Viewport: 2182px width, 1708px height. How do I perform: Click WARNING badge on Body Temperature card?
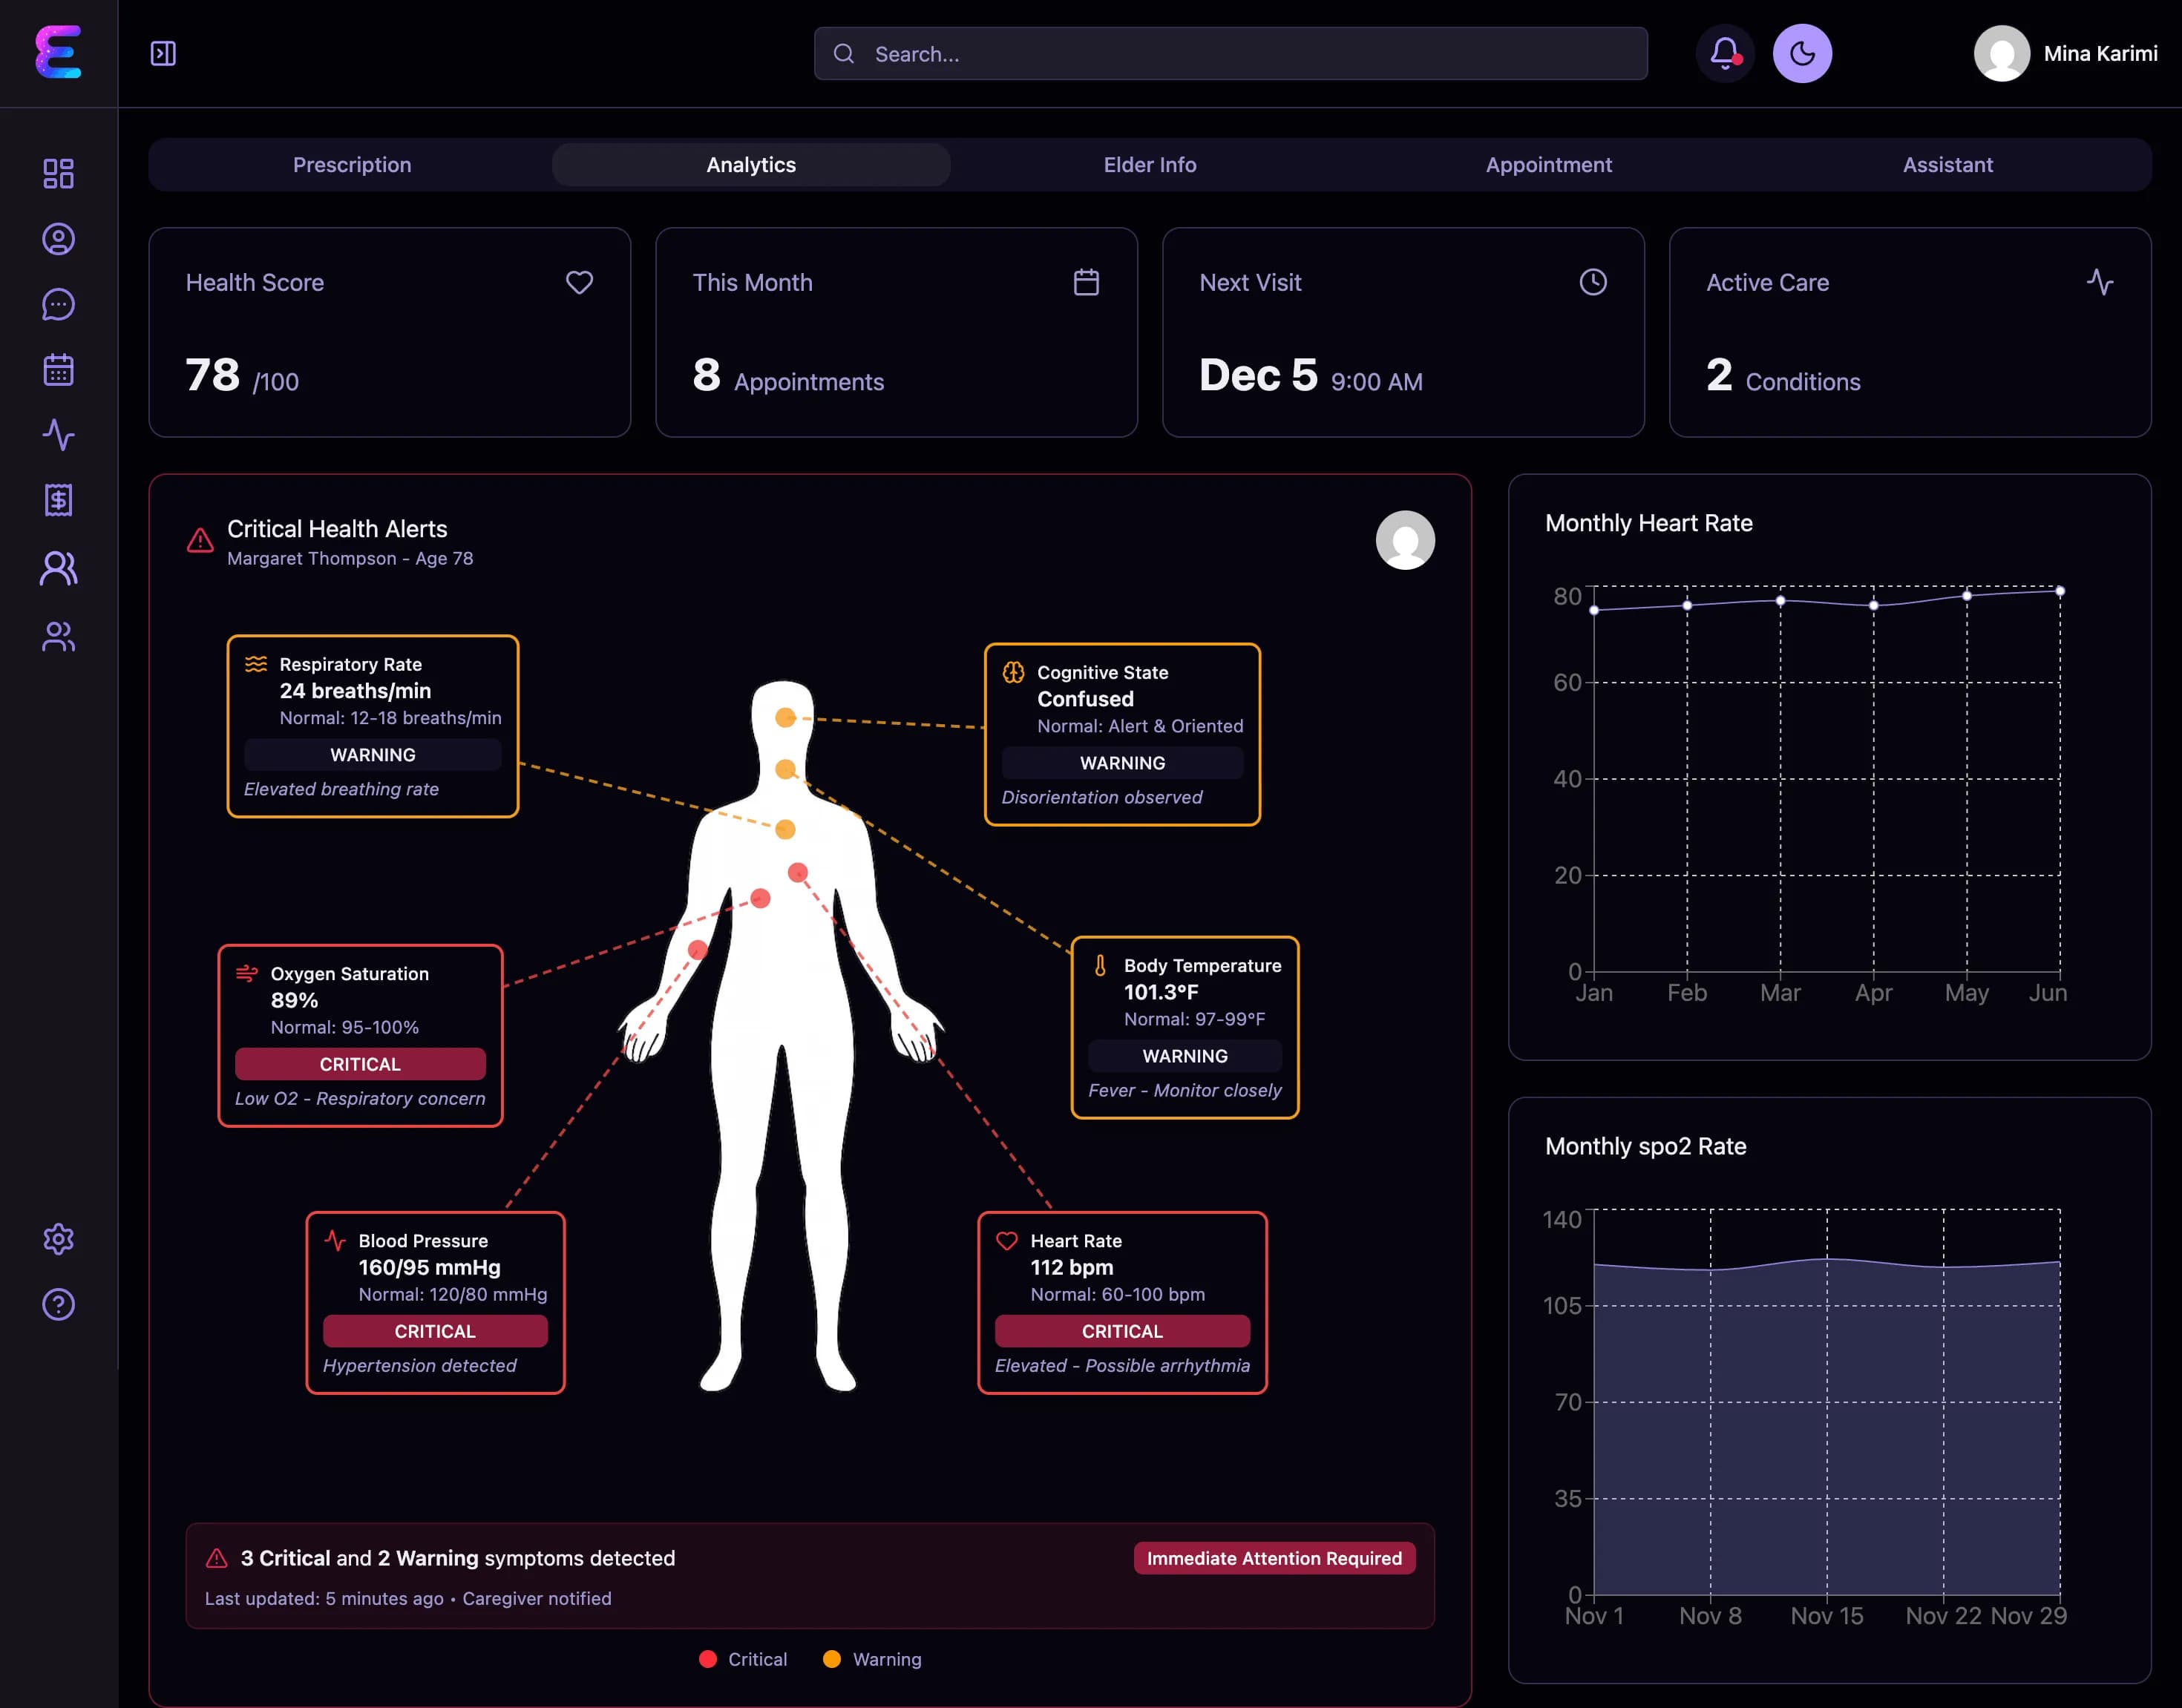pyautogui.click(x=1185, y=1056)
